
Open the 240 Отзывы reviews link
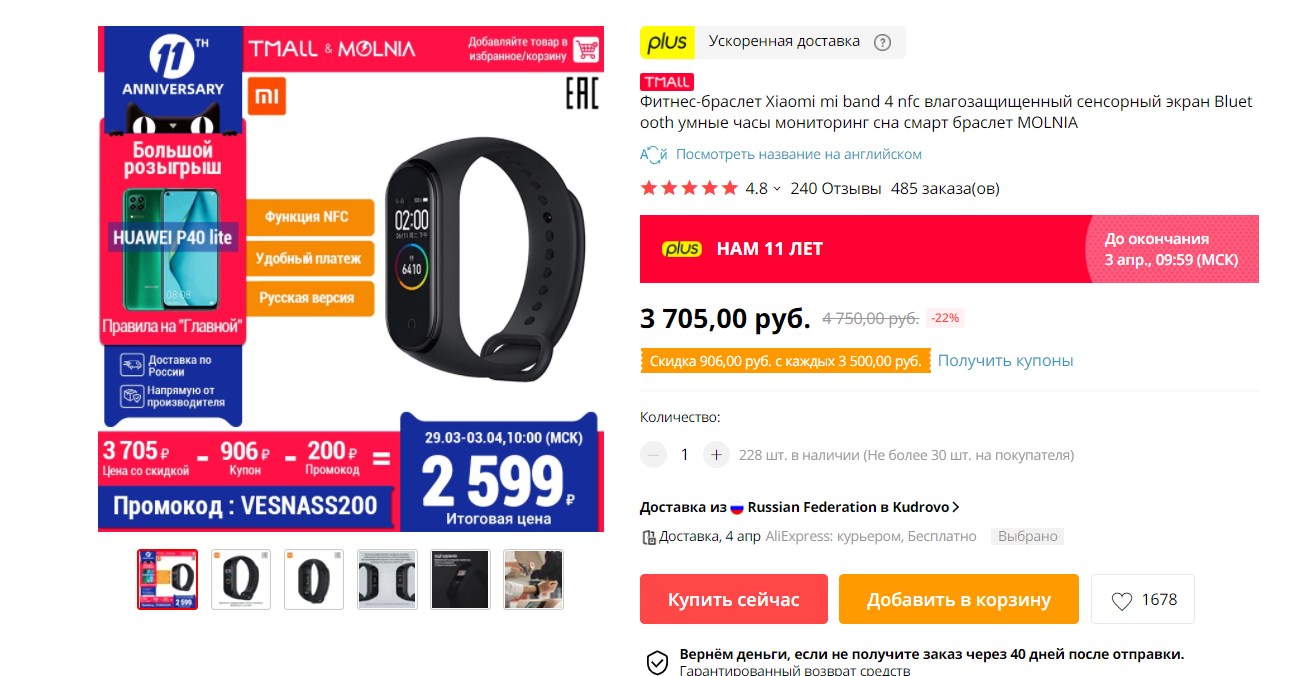point(836,188)
